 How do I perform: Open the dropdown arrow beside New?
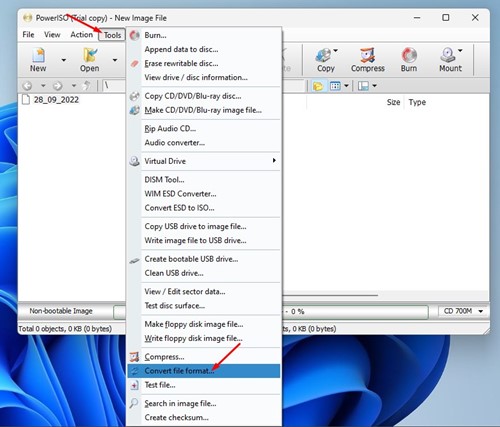click(63, 60)
